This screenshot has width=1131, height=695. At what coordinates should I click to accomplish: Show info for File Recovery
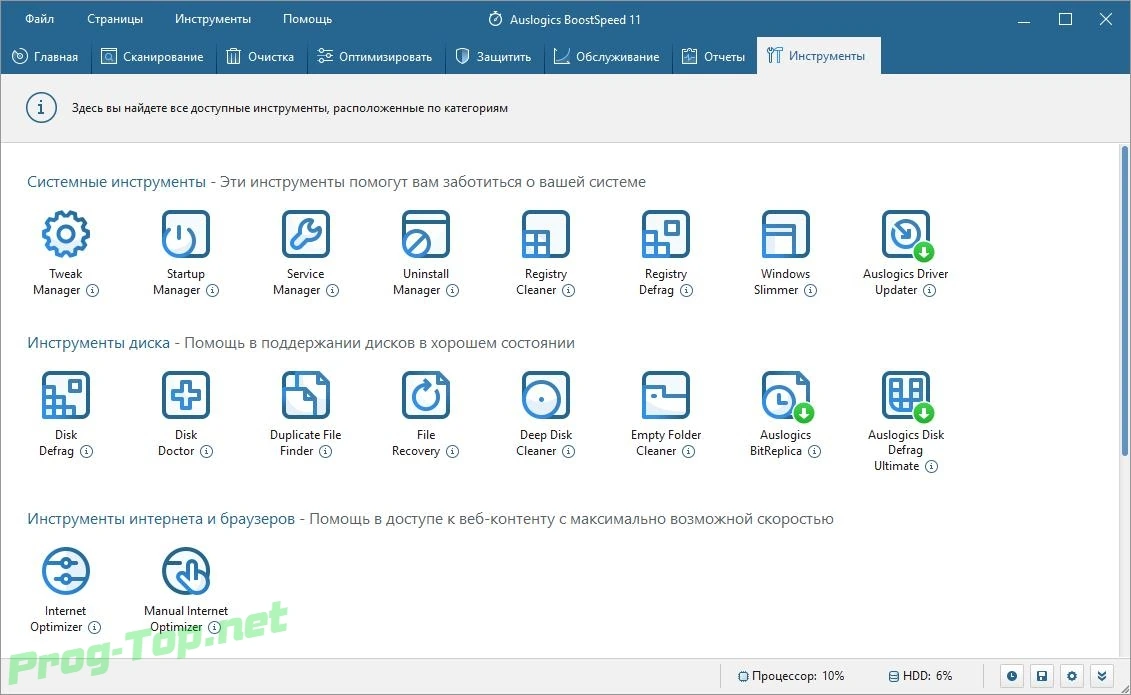click(452, 451)
